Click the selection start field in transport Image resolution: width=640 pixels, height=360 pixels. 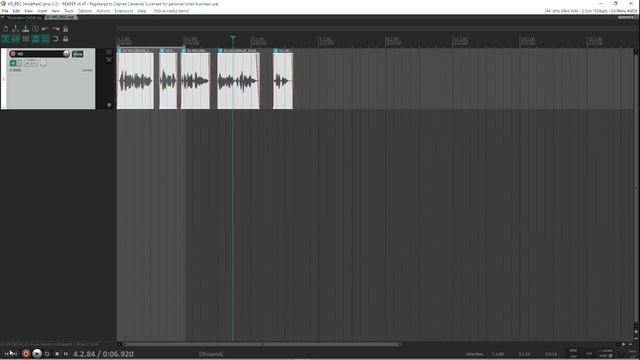point(498,354)
